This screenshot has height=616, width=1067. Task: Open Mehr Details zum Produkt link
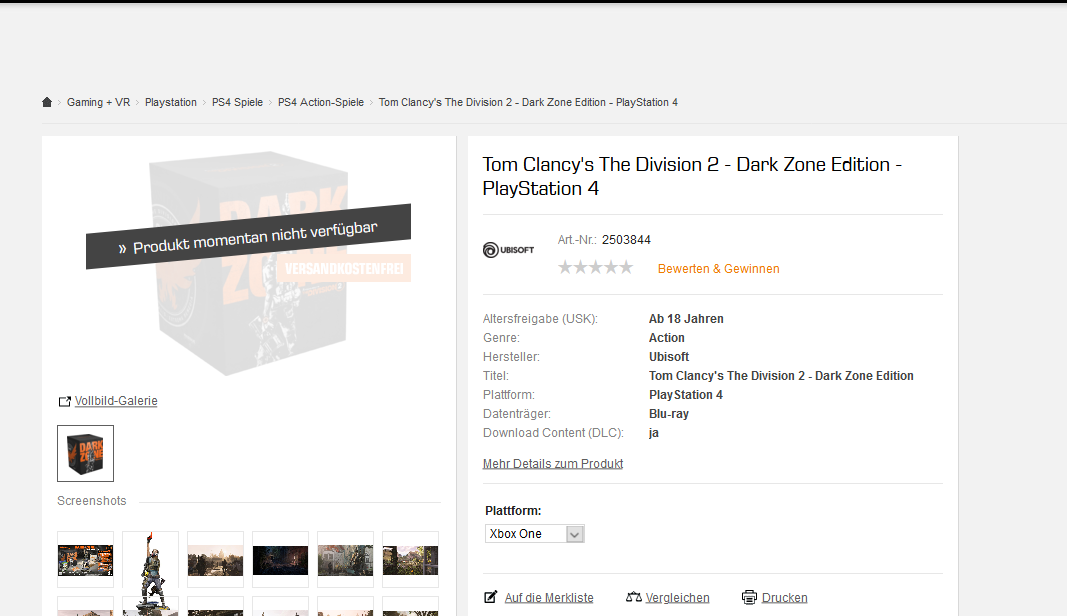[x=553, y=464]
